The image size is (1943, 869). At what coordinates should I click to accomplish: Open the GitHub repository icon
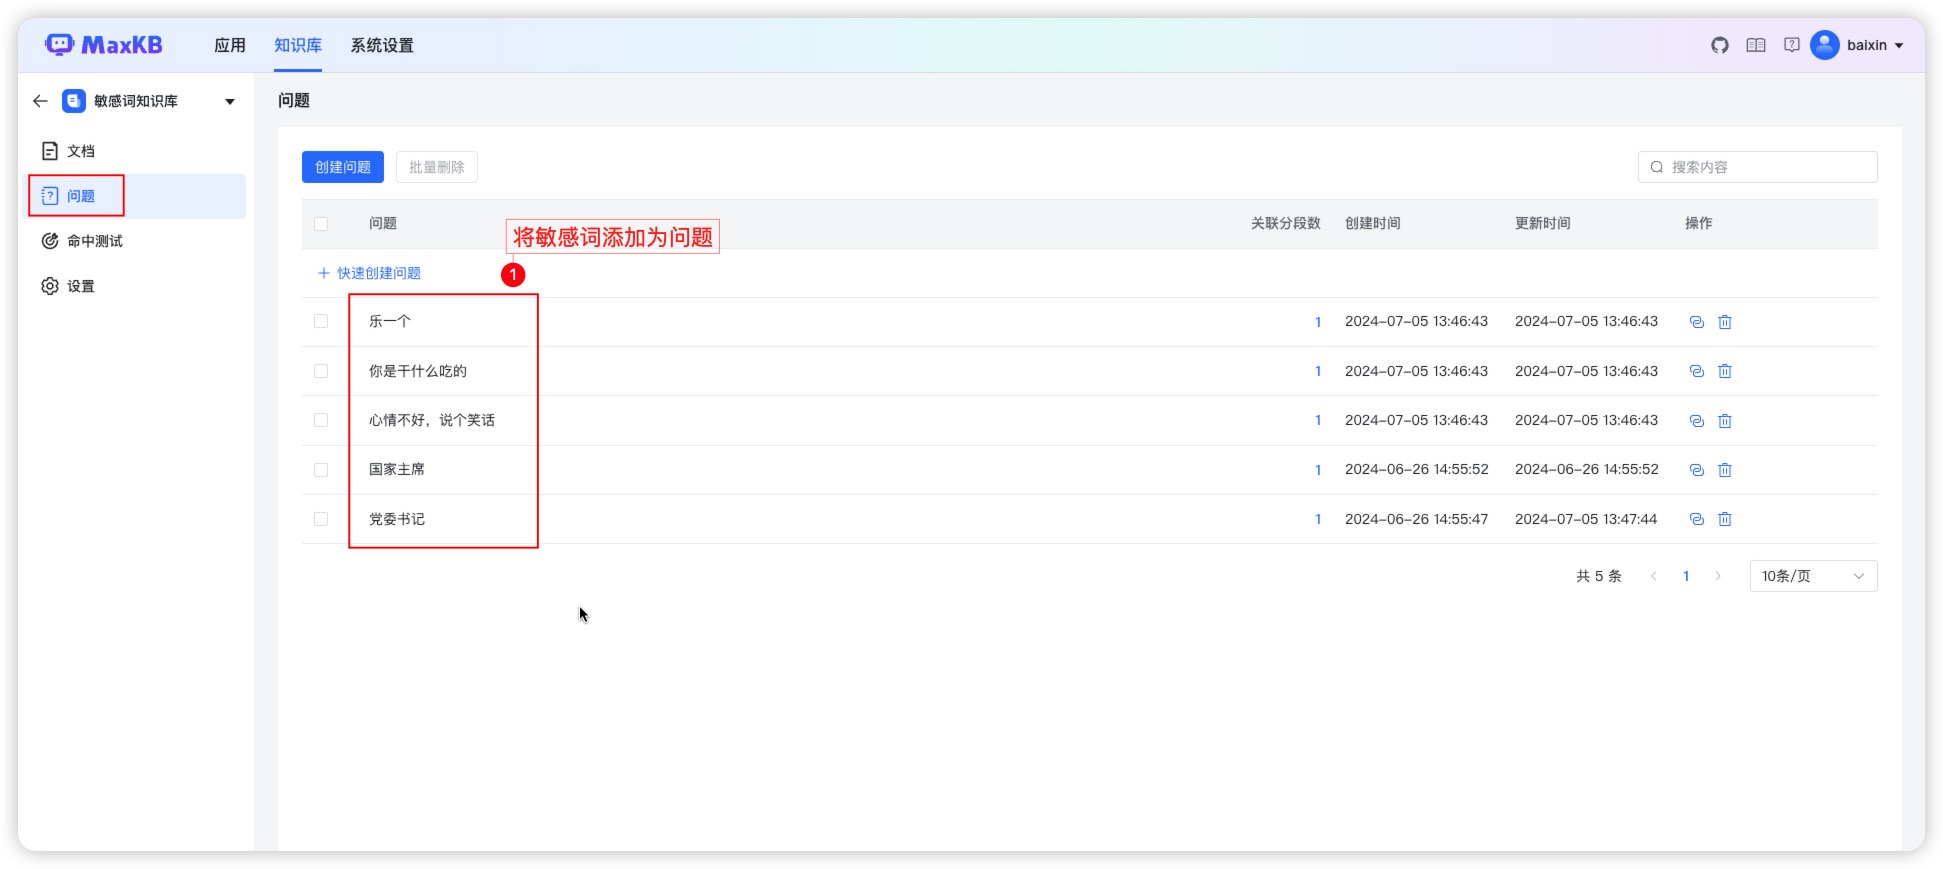click(1720, 45)
